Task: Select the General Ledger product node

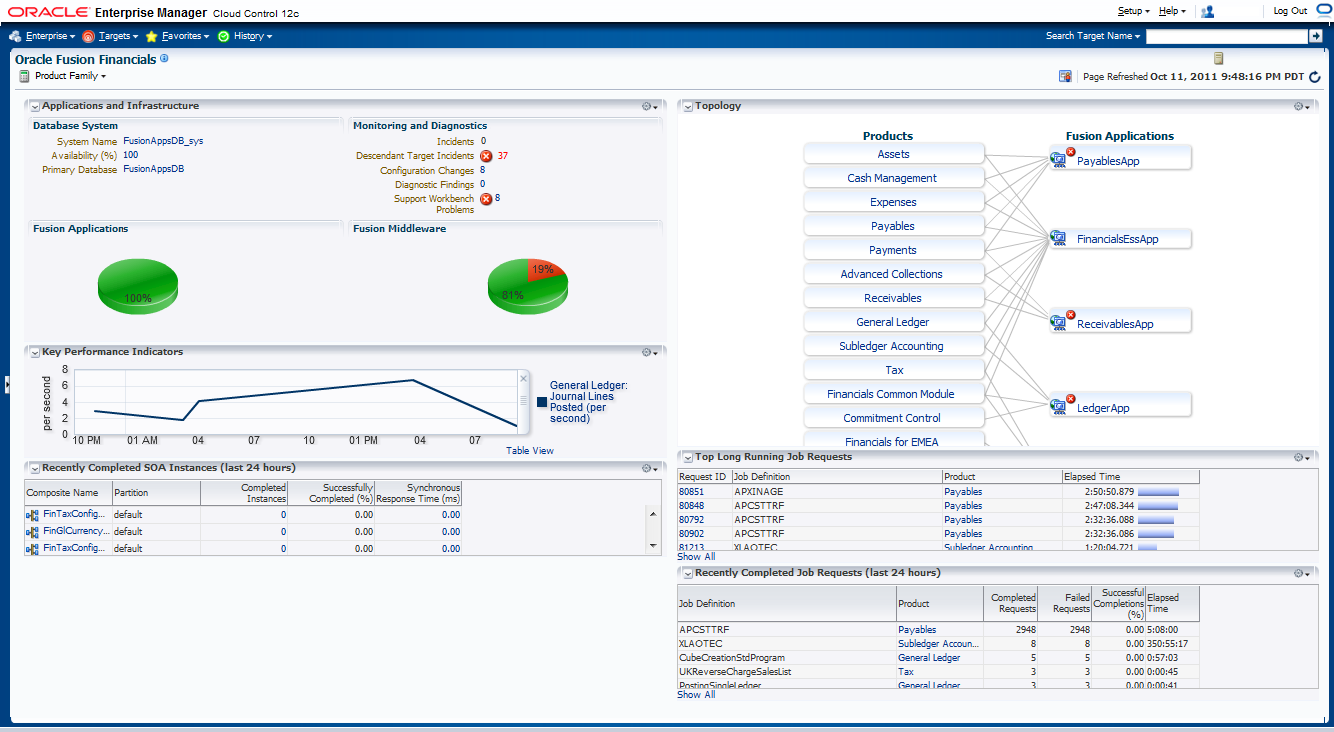Action: pyautogui.click(x=894, y=322)
